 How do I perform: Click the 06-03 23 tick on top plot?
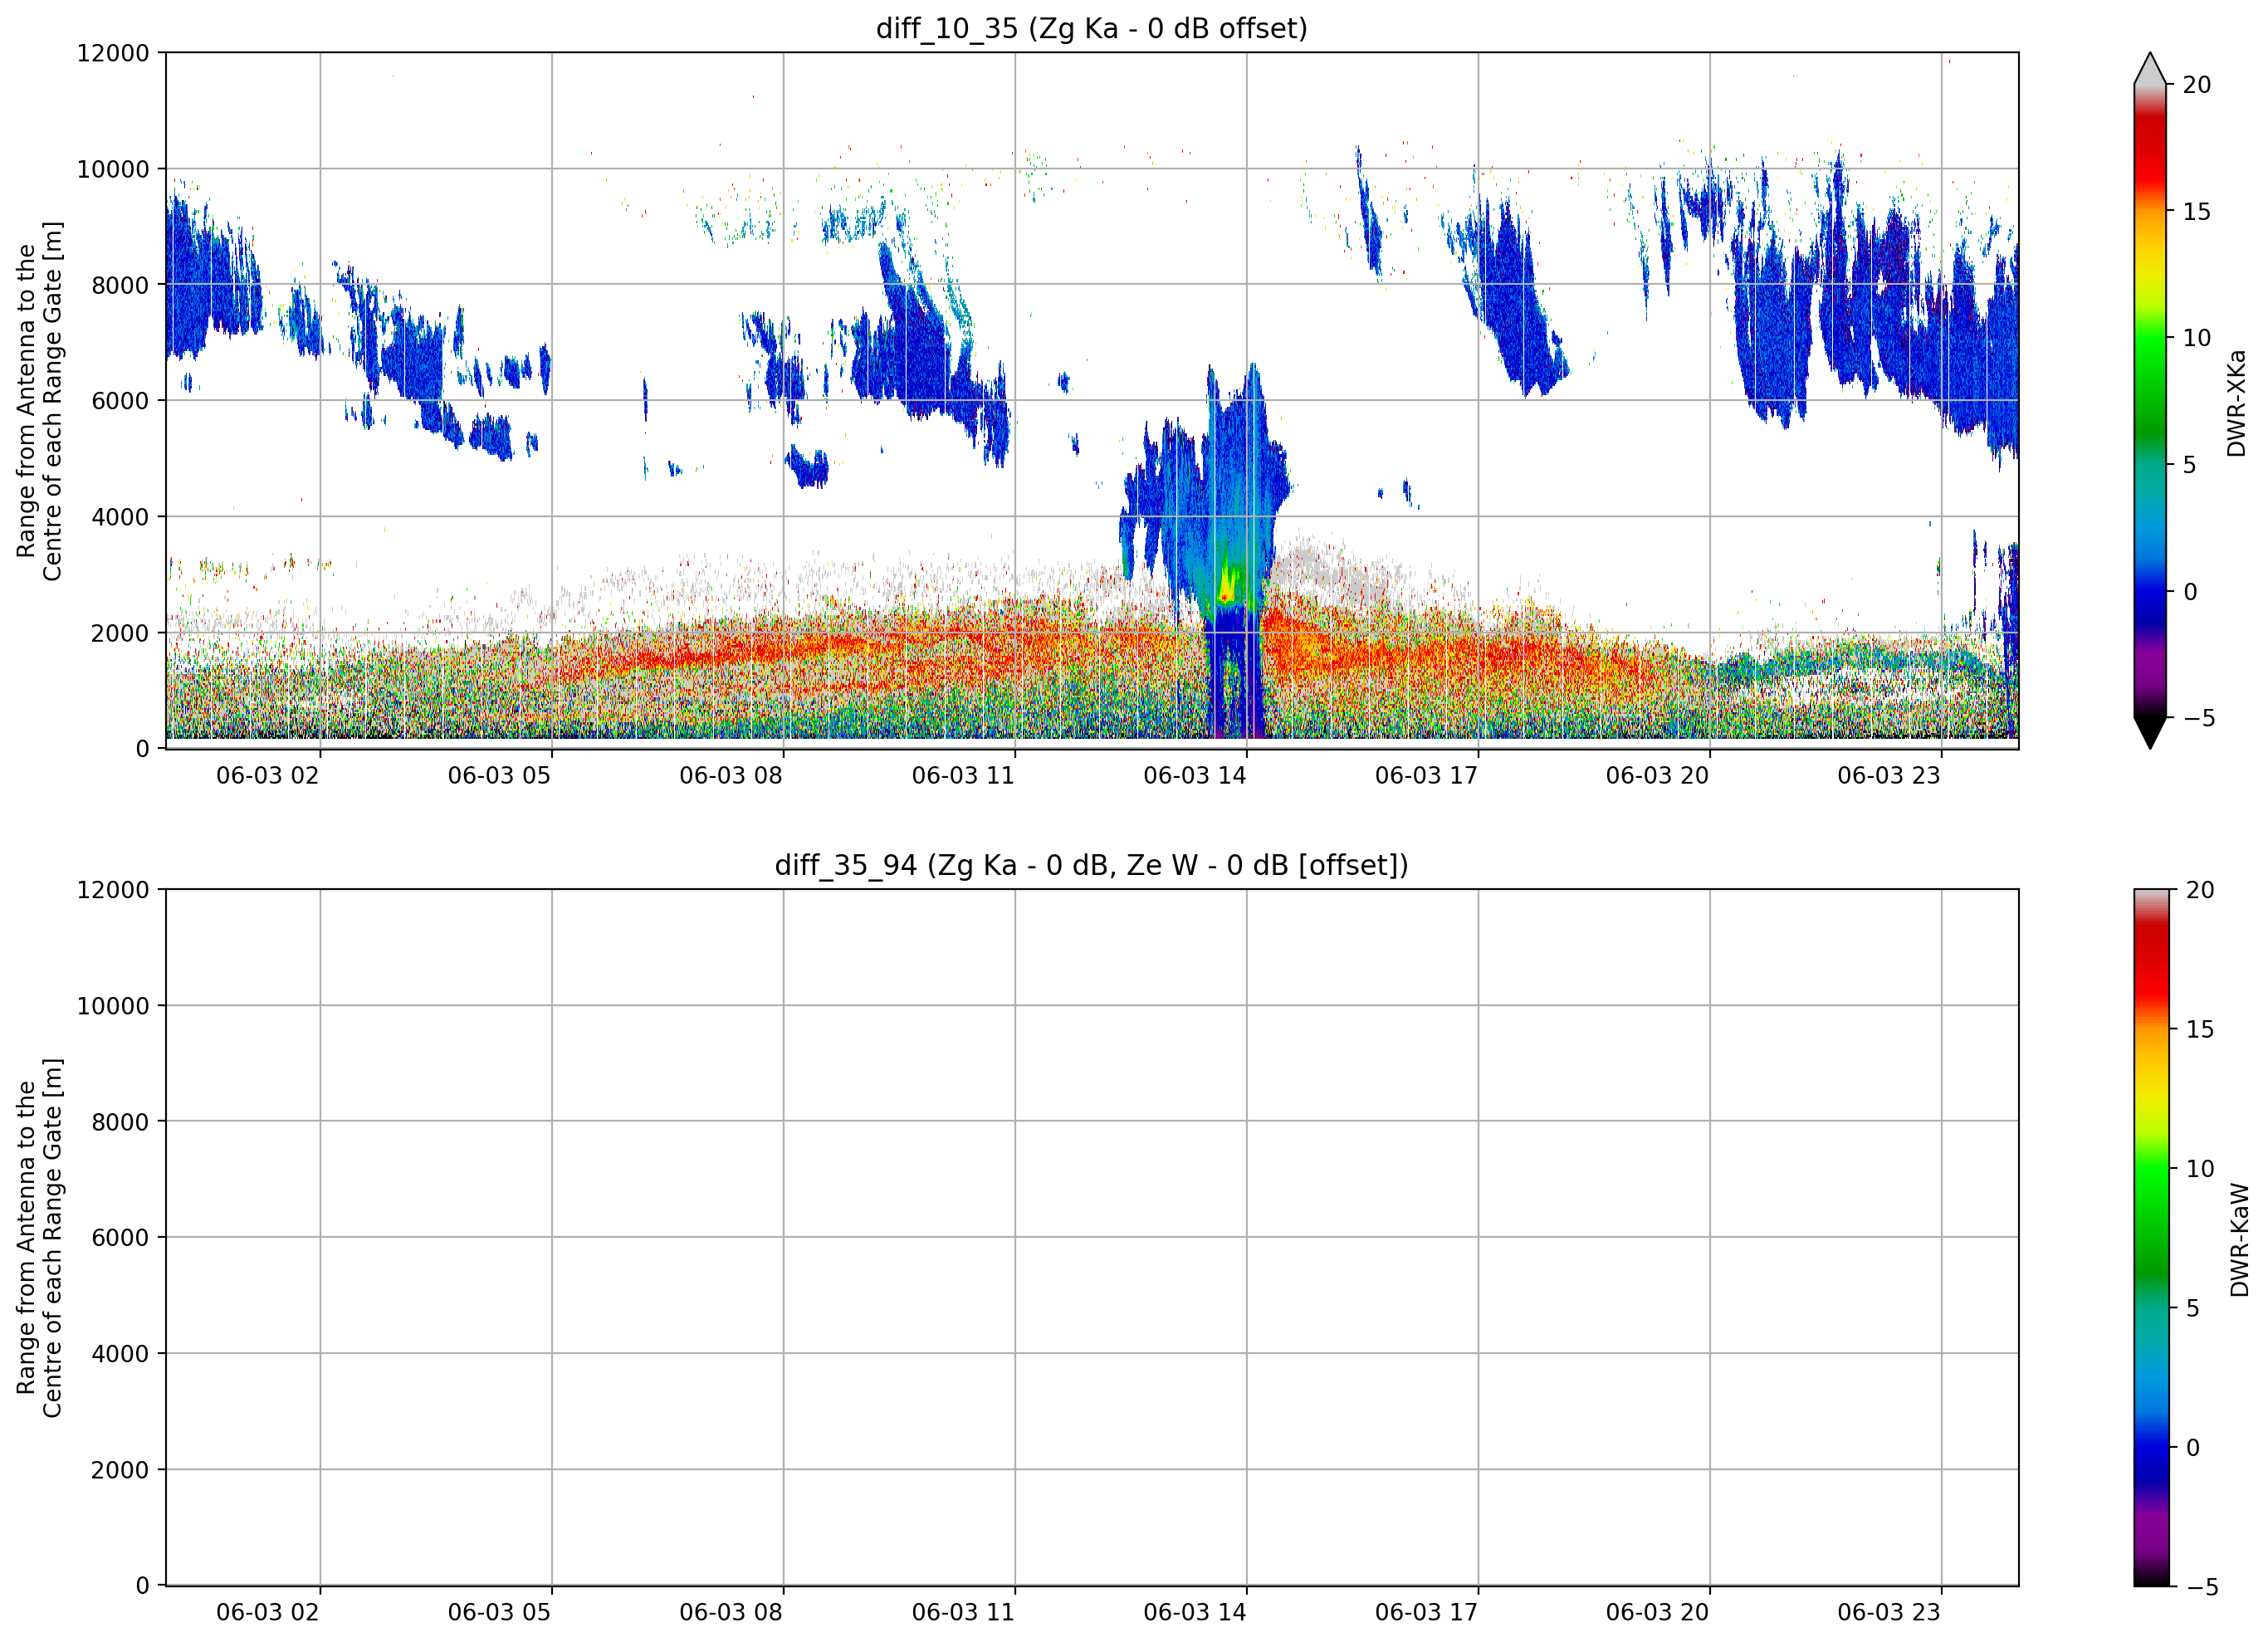tap(1888, 775)
